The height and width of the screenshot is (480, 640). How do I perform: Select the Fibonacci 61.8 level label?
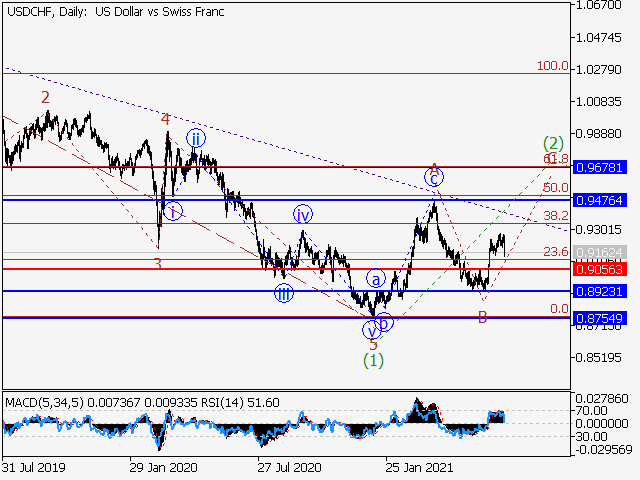point(556,159)
